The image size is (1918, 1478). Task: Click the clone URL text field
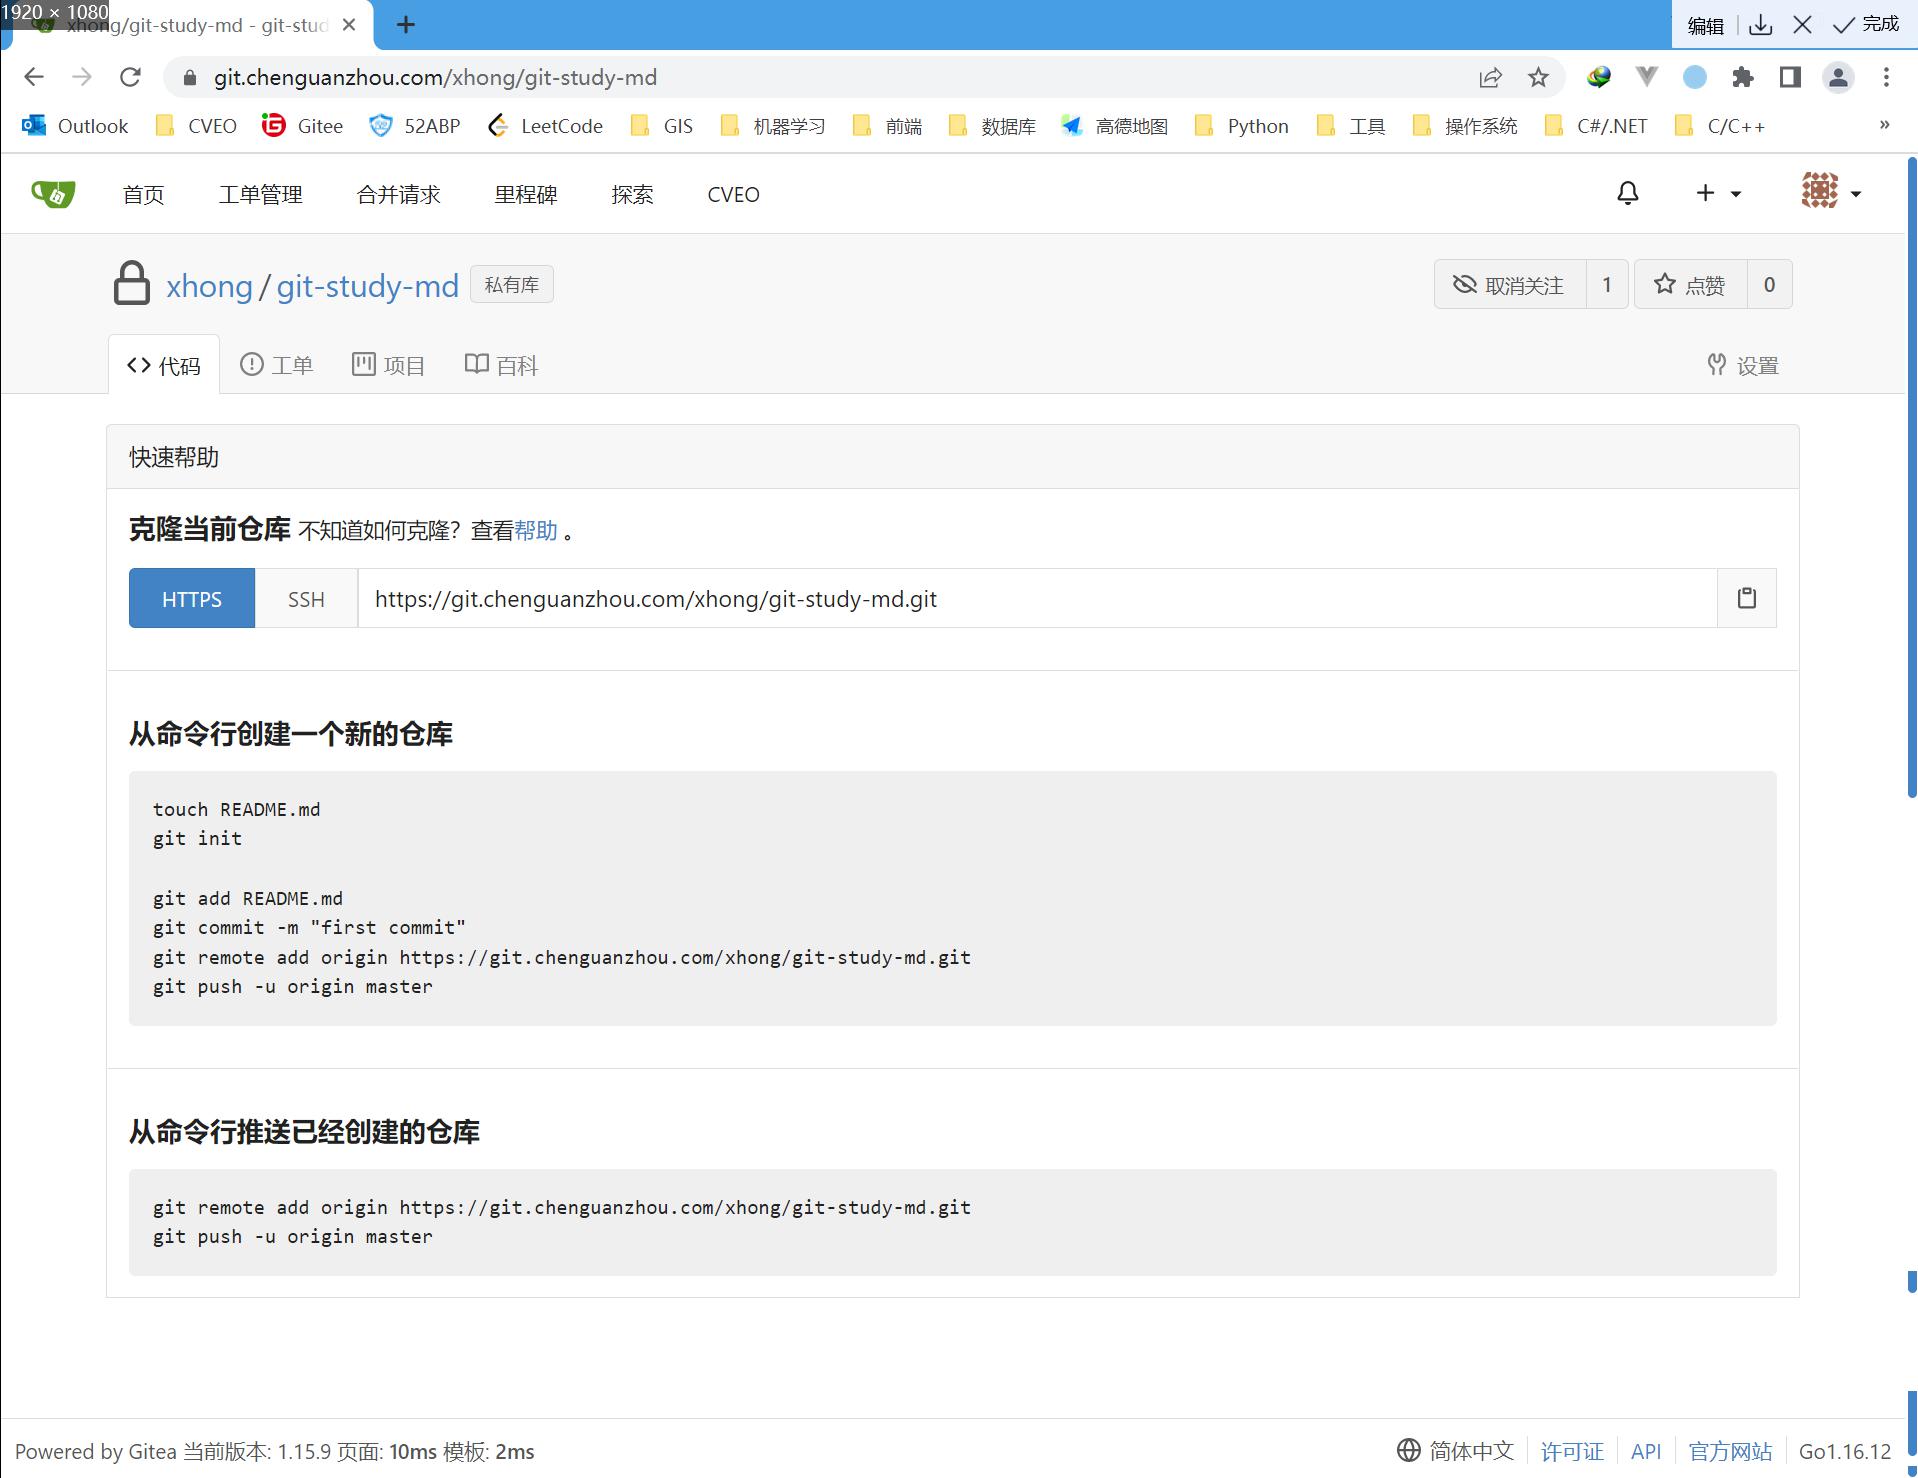pos(1036,599)
